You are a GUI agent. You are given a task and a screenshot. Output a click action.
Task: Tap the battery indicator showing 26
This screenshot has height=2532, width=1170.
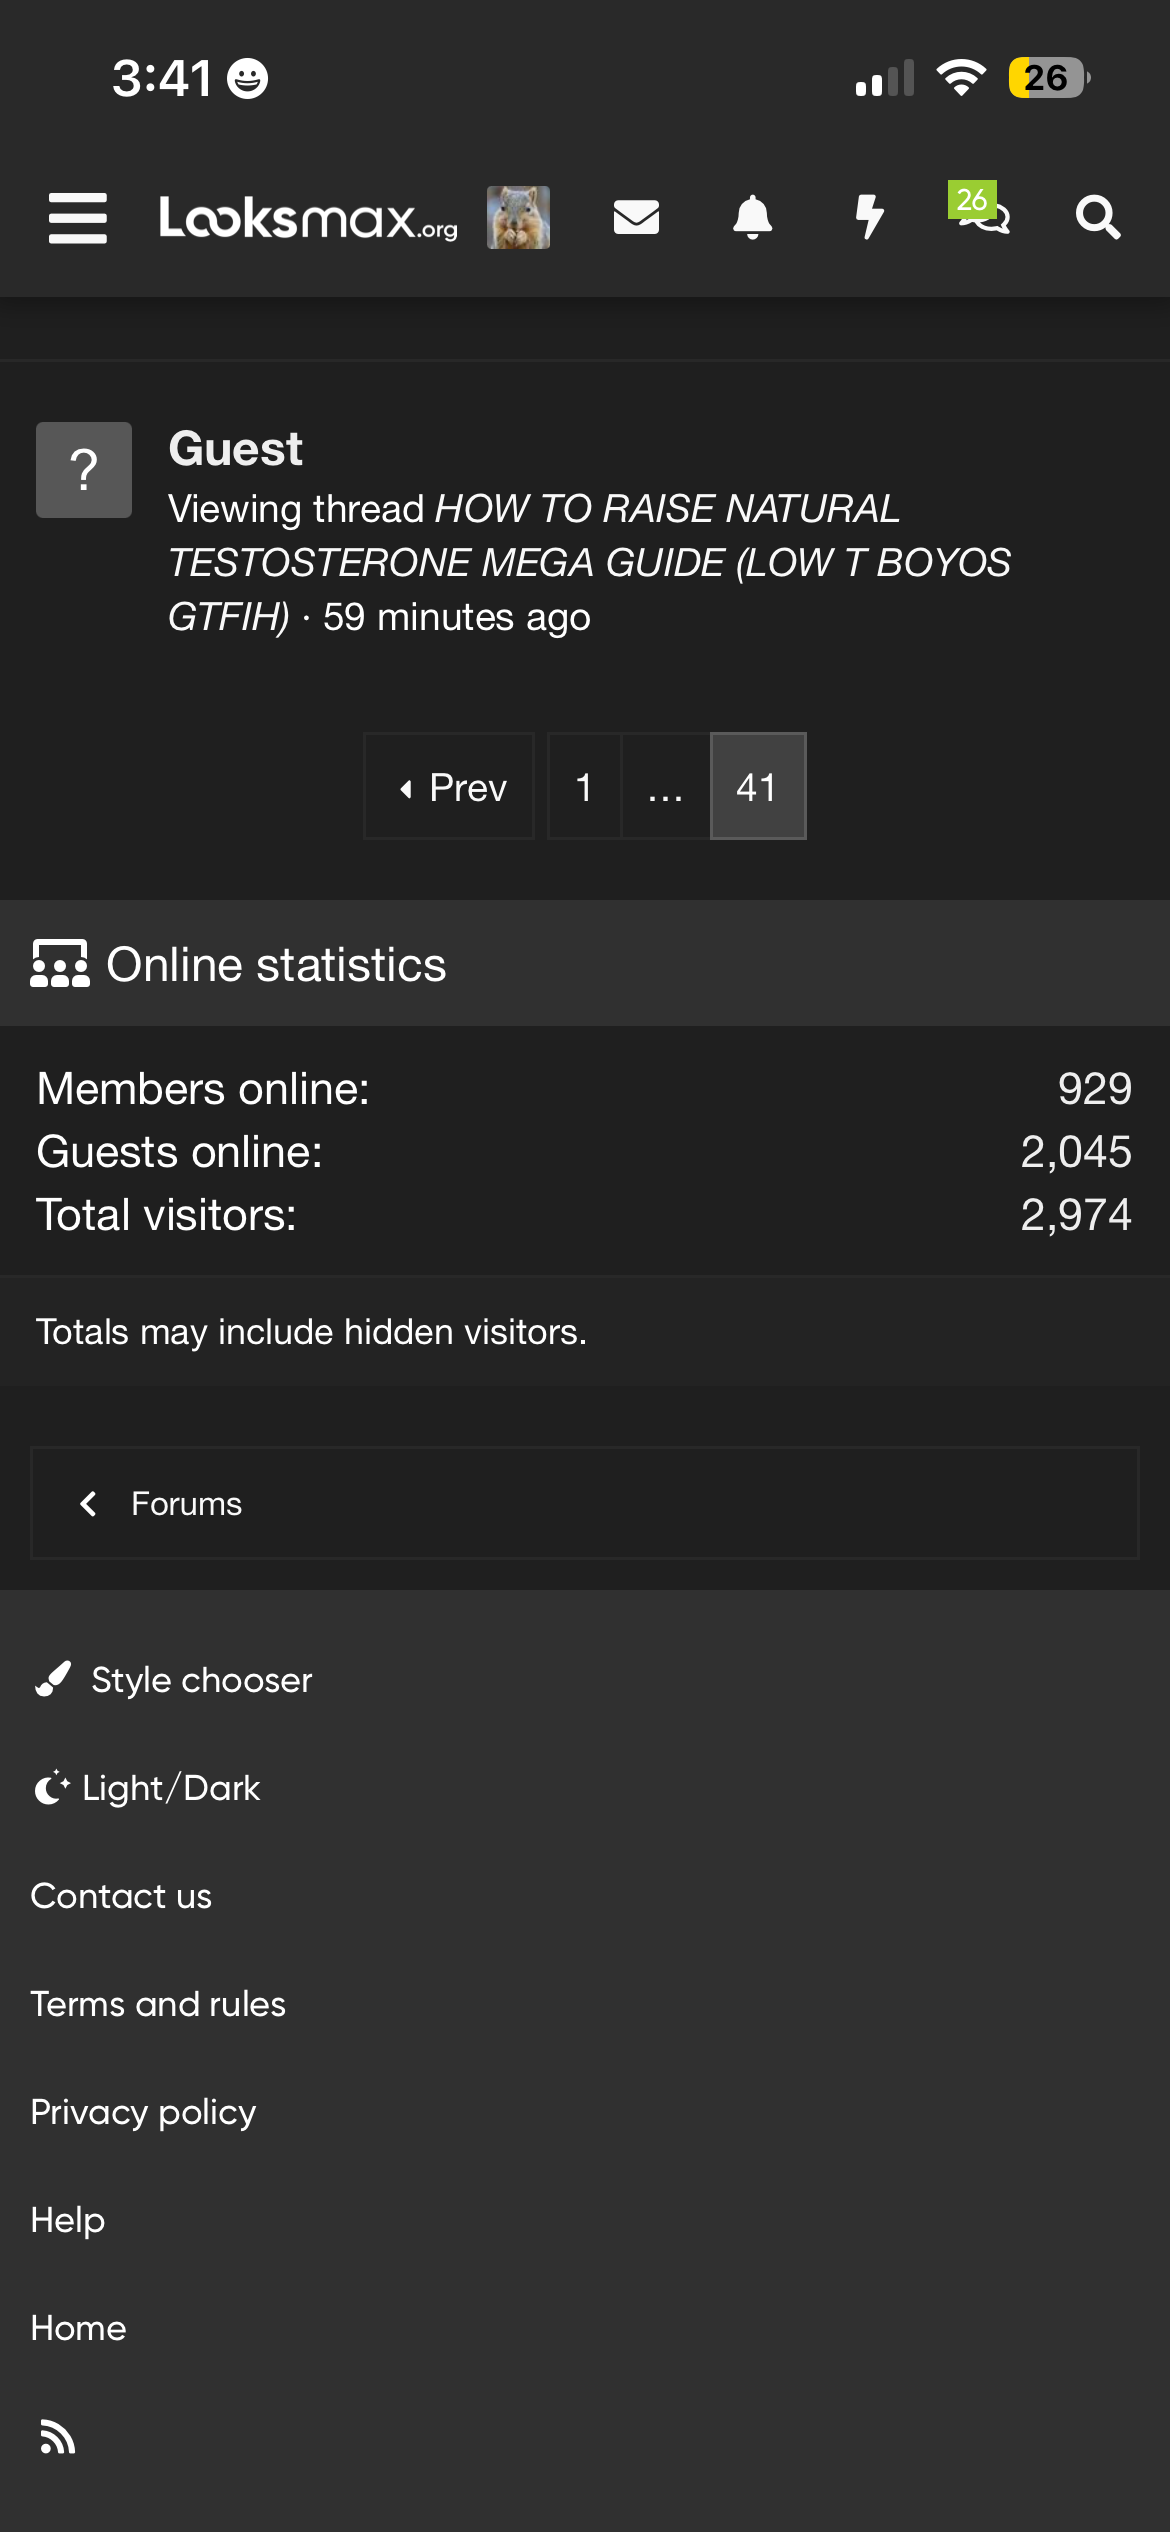[x=1049, y=77]
